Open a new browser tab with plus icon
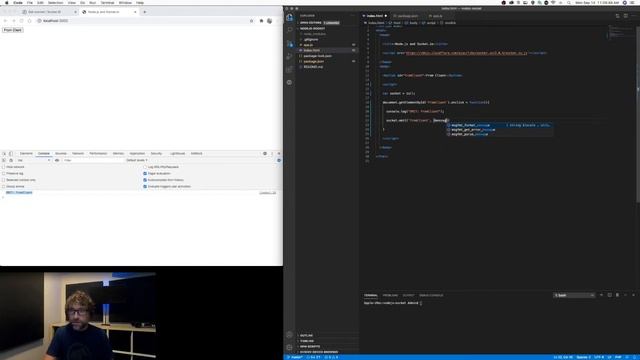 point(144,12)
